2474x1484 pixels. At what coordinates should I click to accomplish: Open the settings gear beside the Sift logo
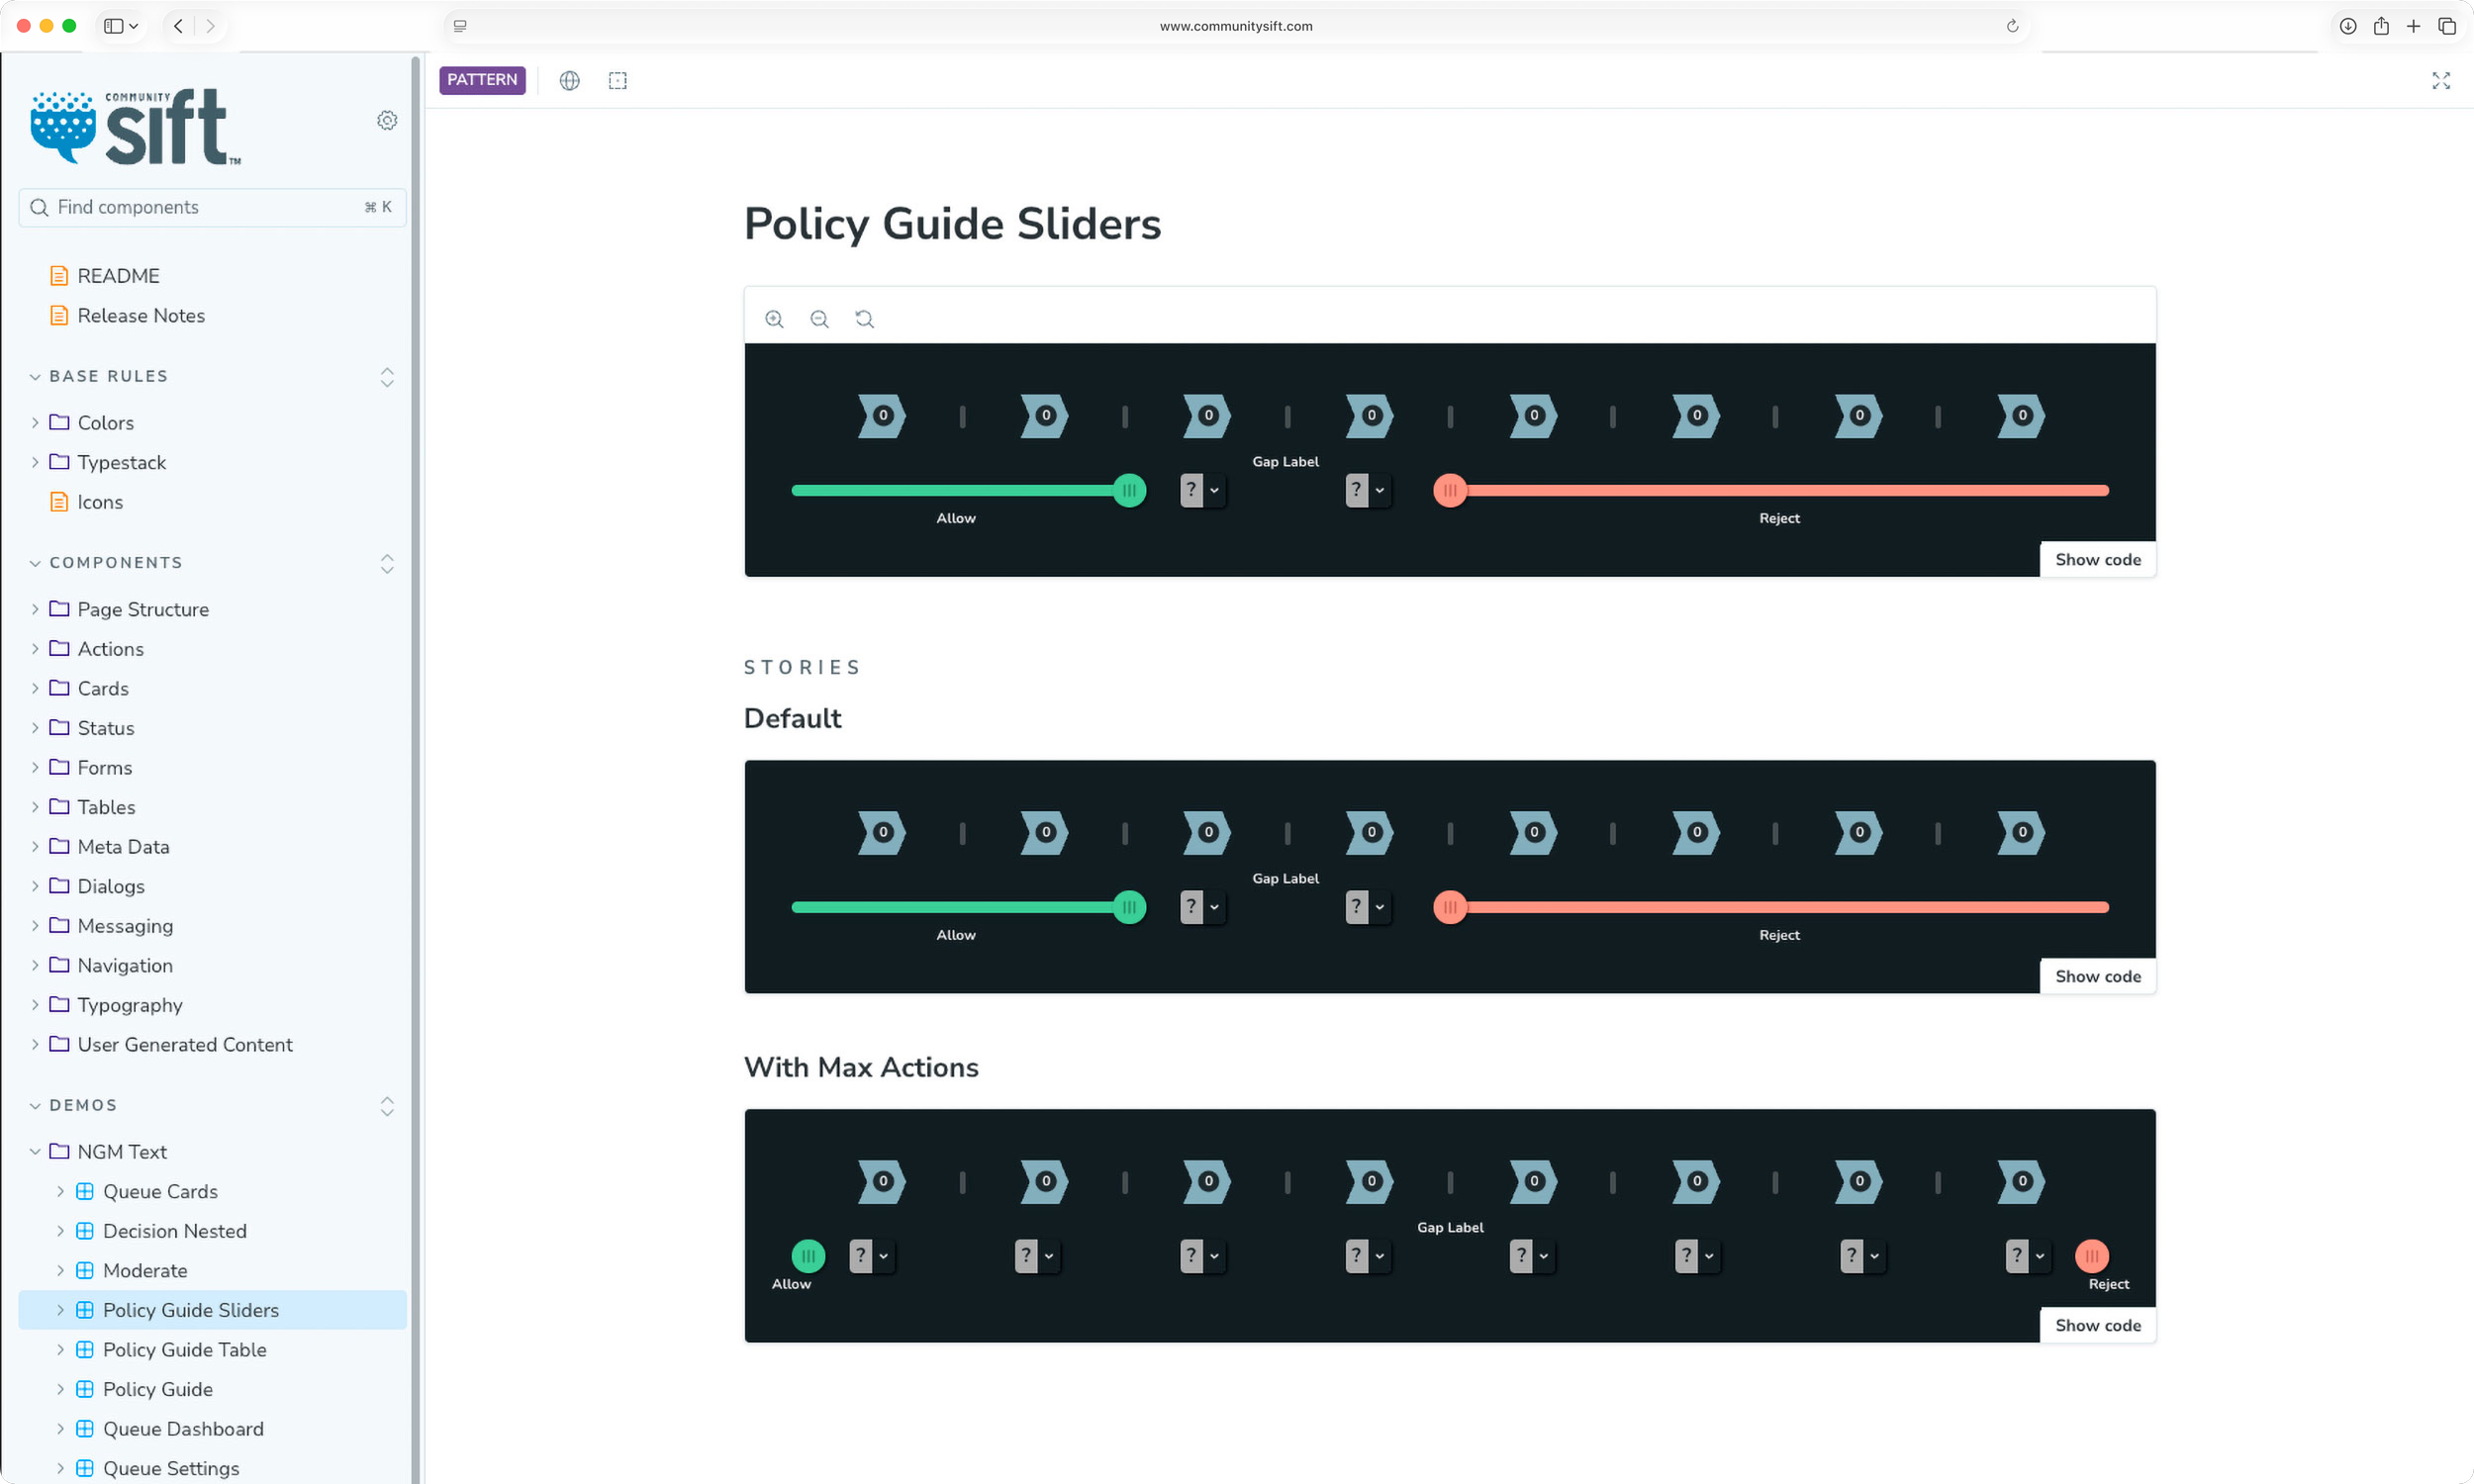pyautogui.click(x=387, y=120)
